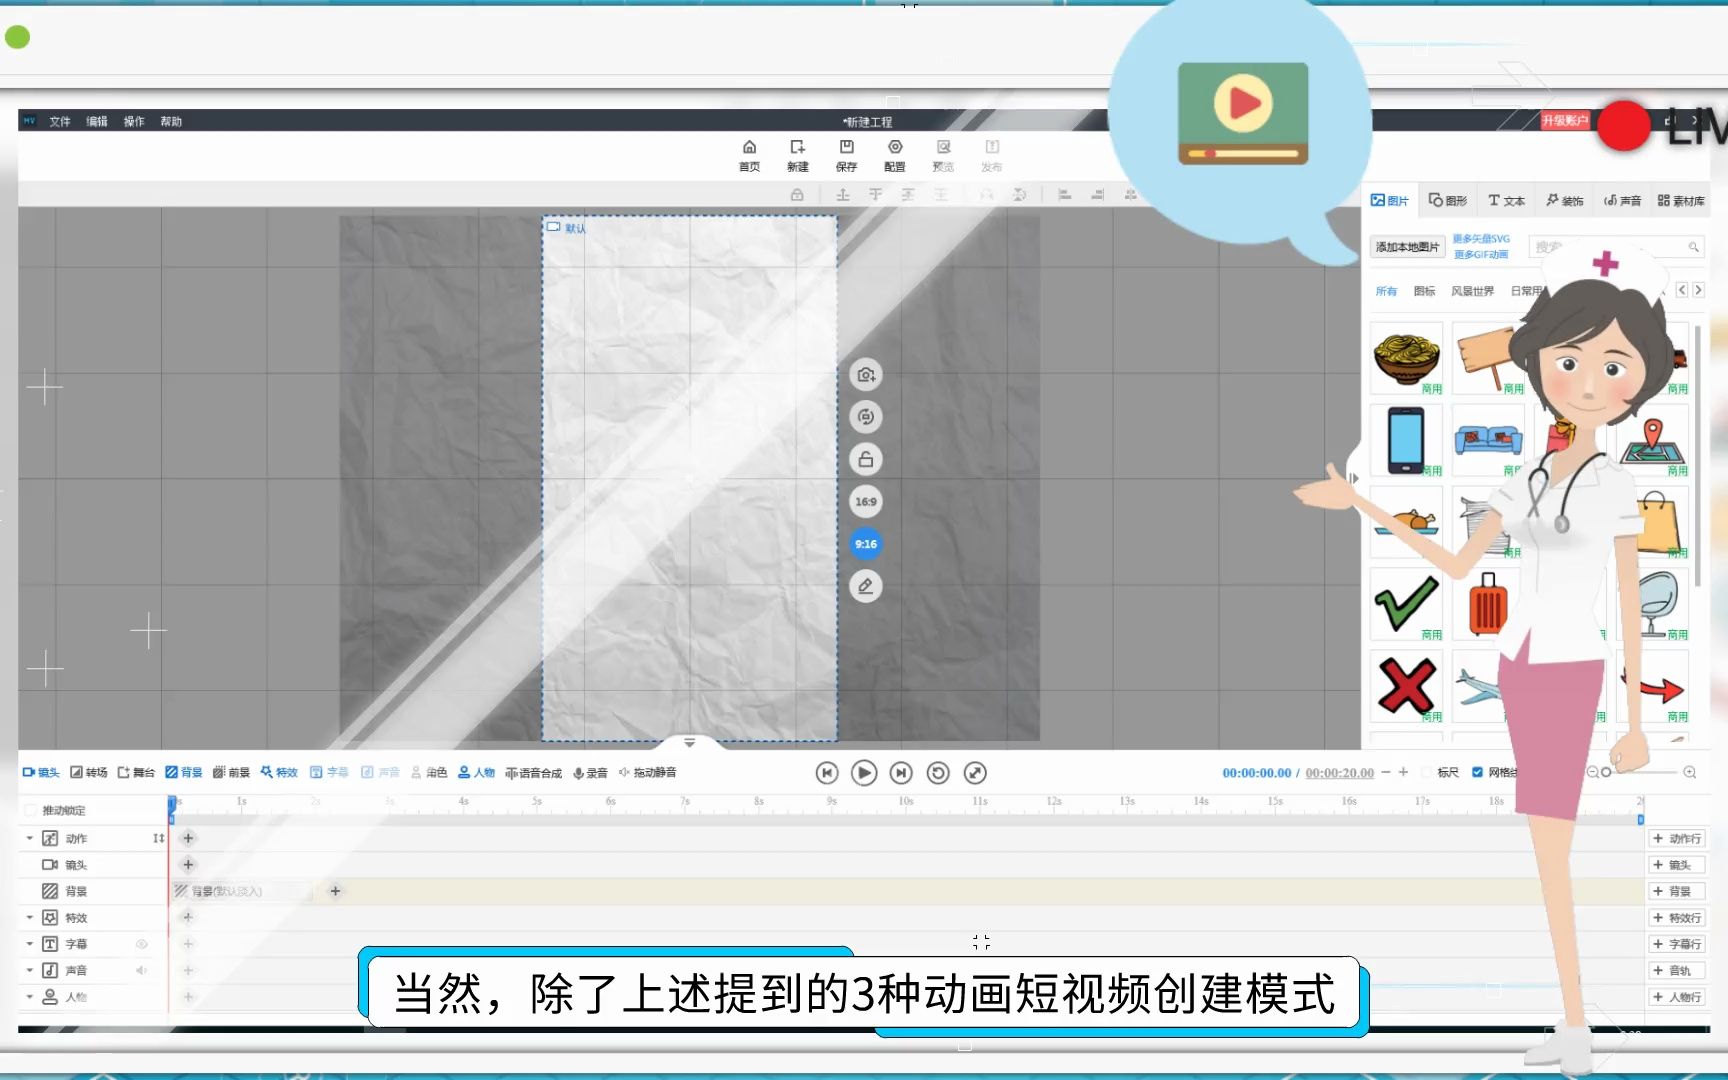This screenshot has height=1080, width=1728.
Task: Click the loop replay button
Action: coord(938,773)
